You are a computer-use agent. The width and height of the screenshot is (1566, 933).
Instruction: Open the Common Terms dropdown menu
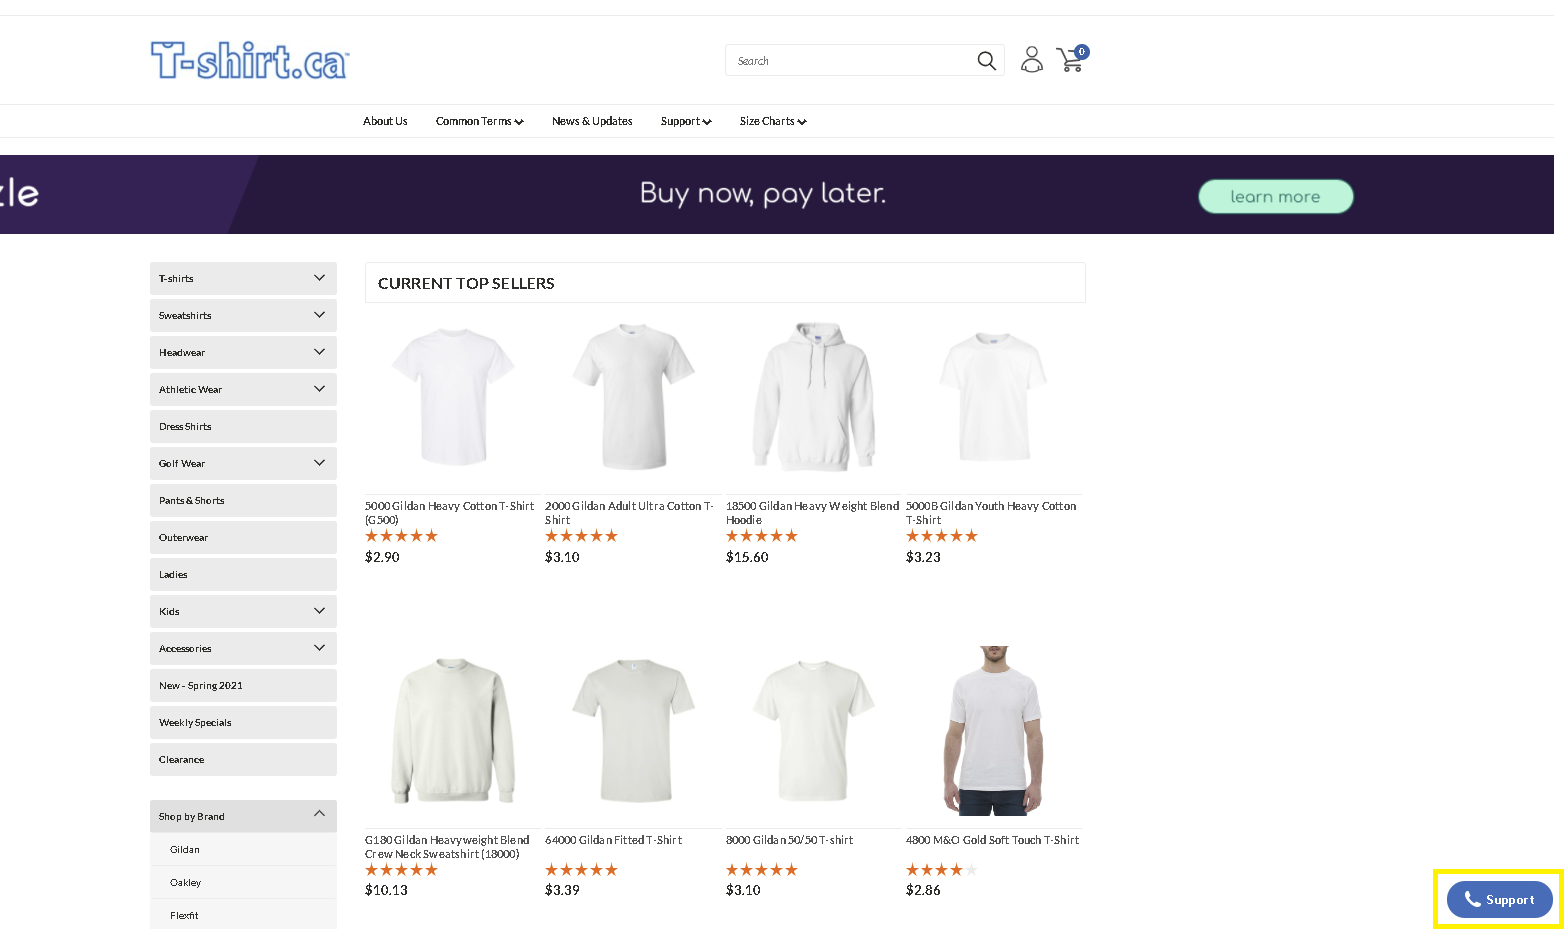click(479, 121)
